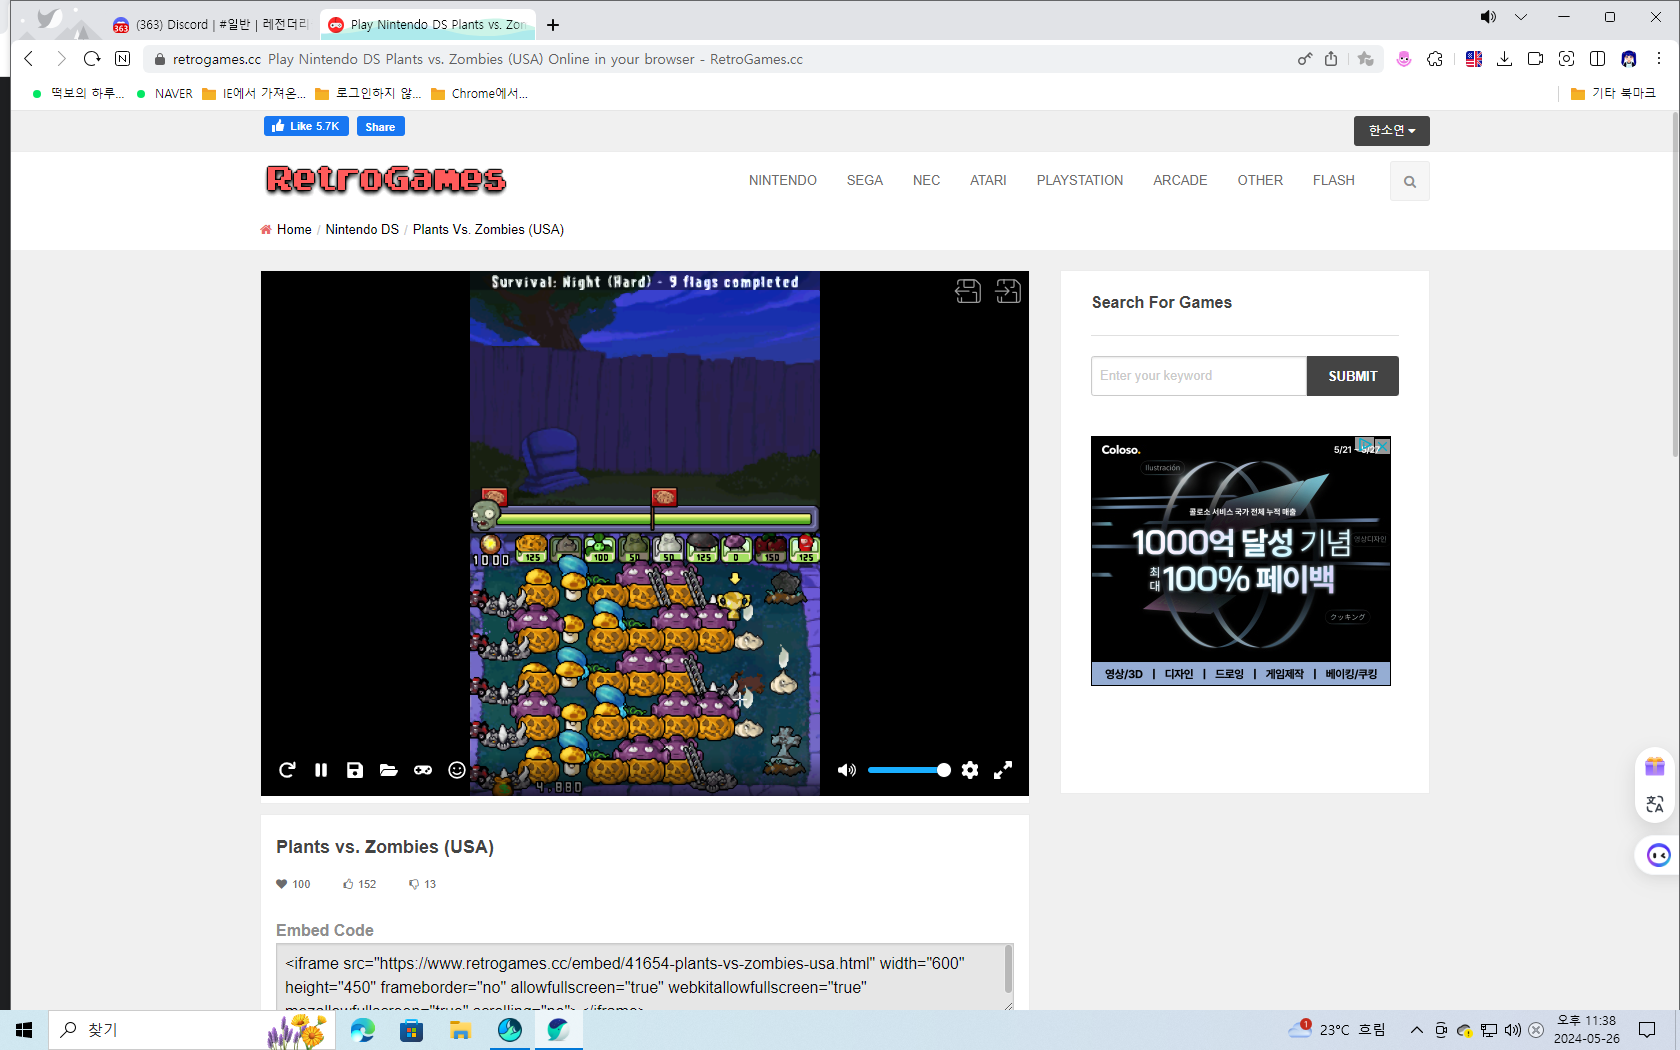Click the expand-window icon atop the game
Viewport: 1680px width, 1050px height.
1008,291
